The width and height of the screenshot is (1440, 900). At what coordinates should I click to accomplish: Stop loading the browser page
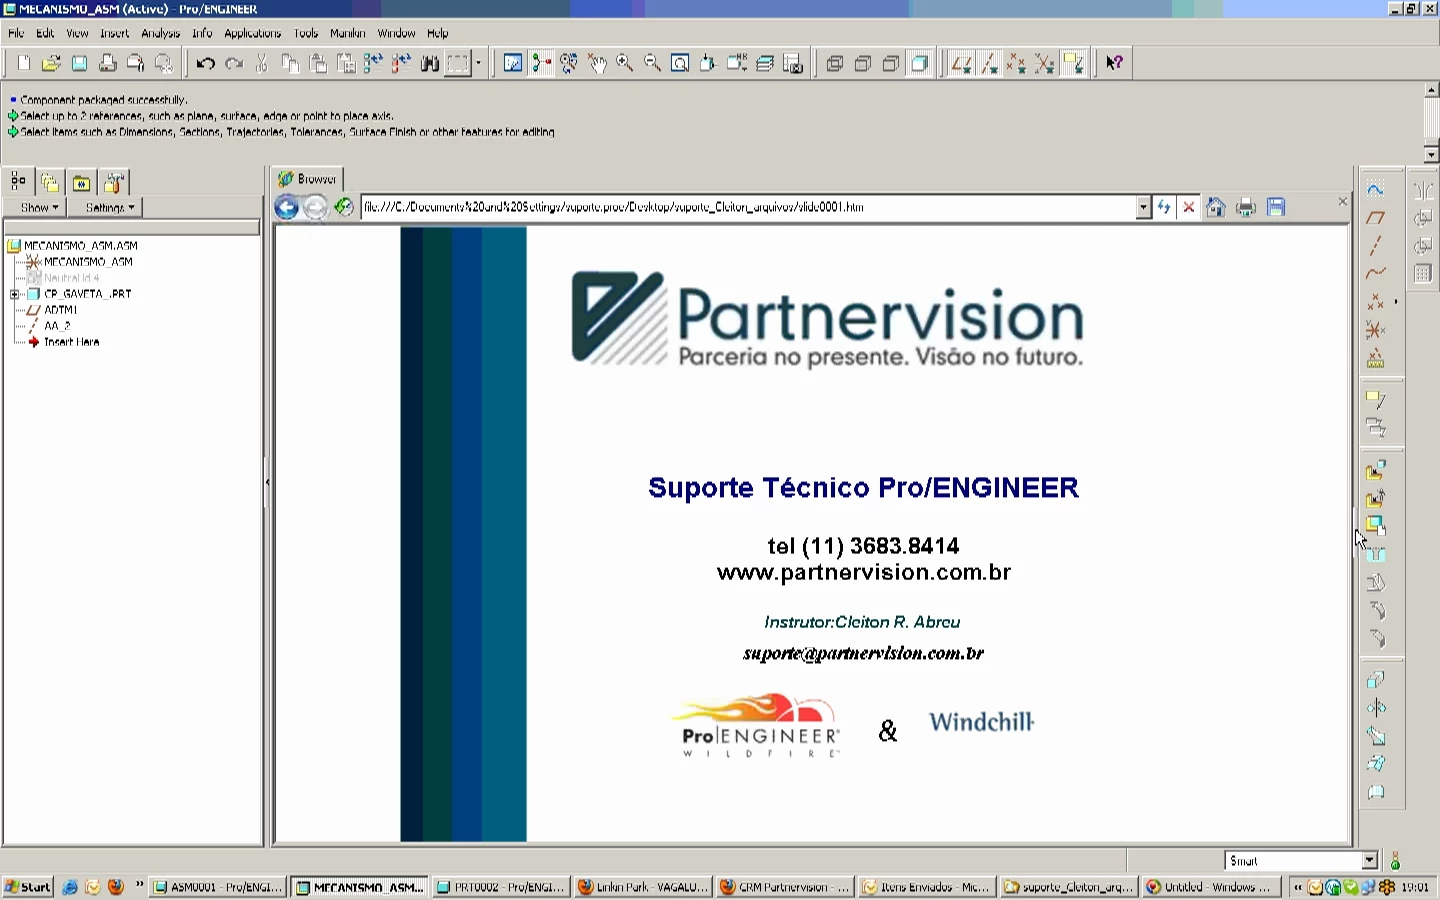coord(1188,207)
